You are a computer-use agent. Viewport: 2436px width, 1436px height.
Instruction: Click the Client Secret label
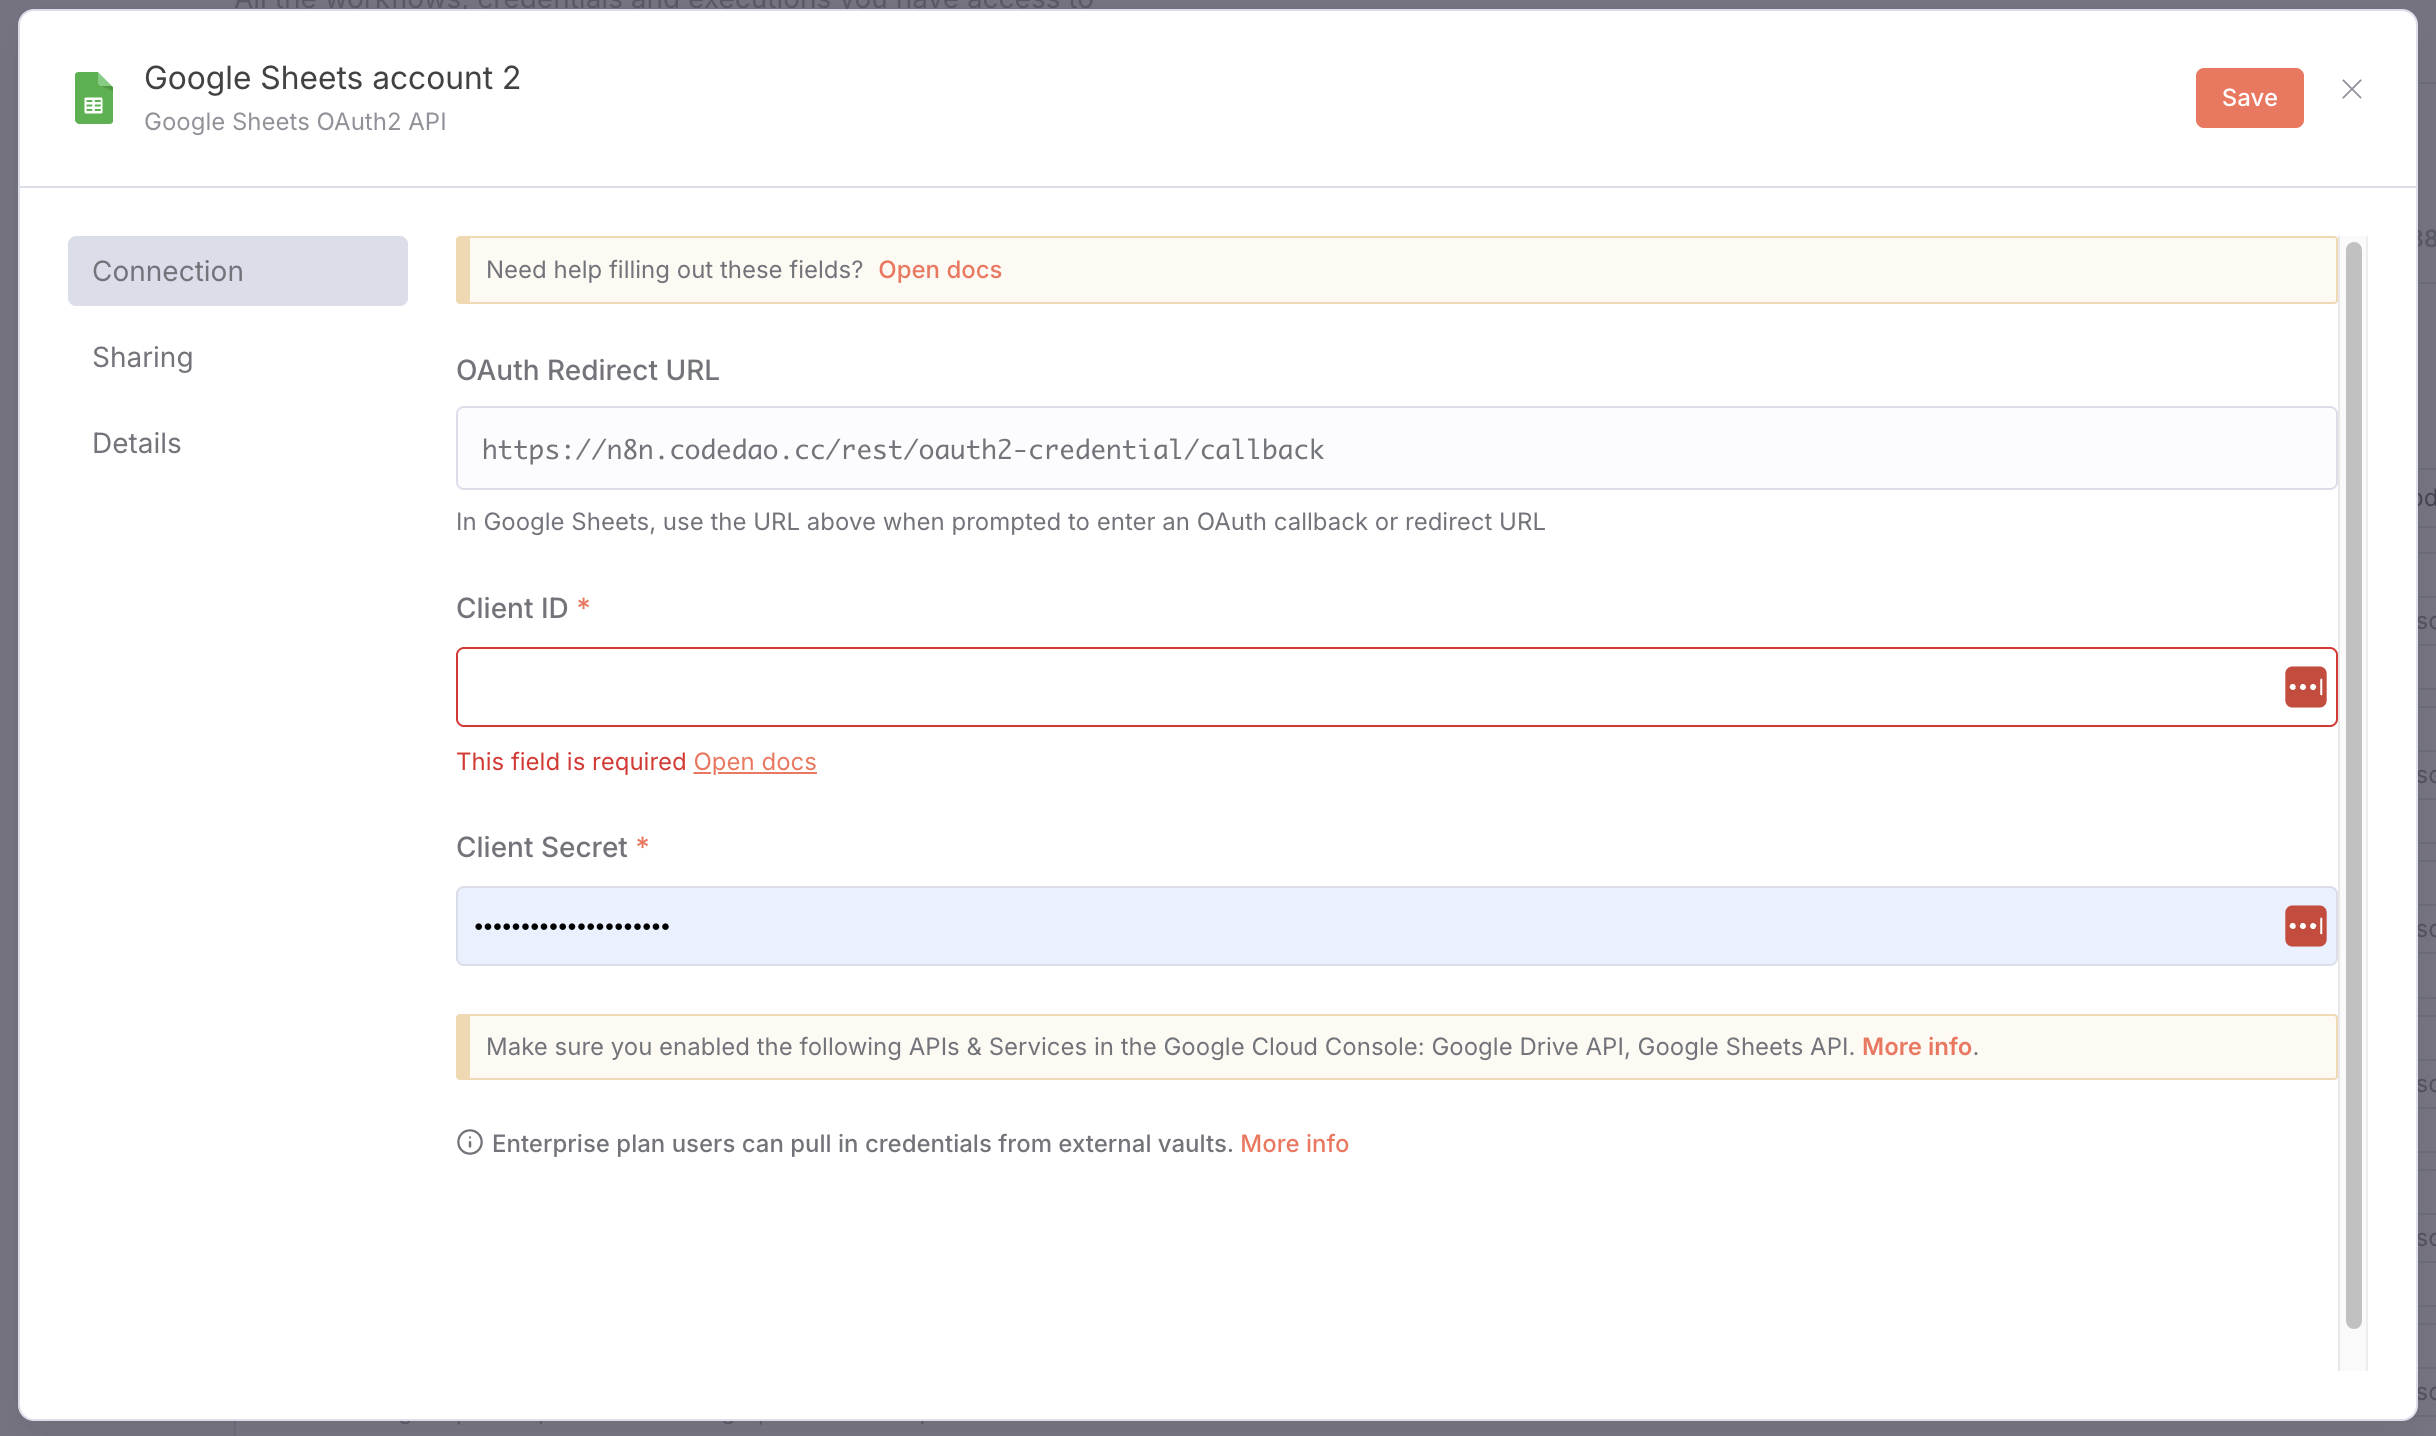tap(542, 847)
